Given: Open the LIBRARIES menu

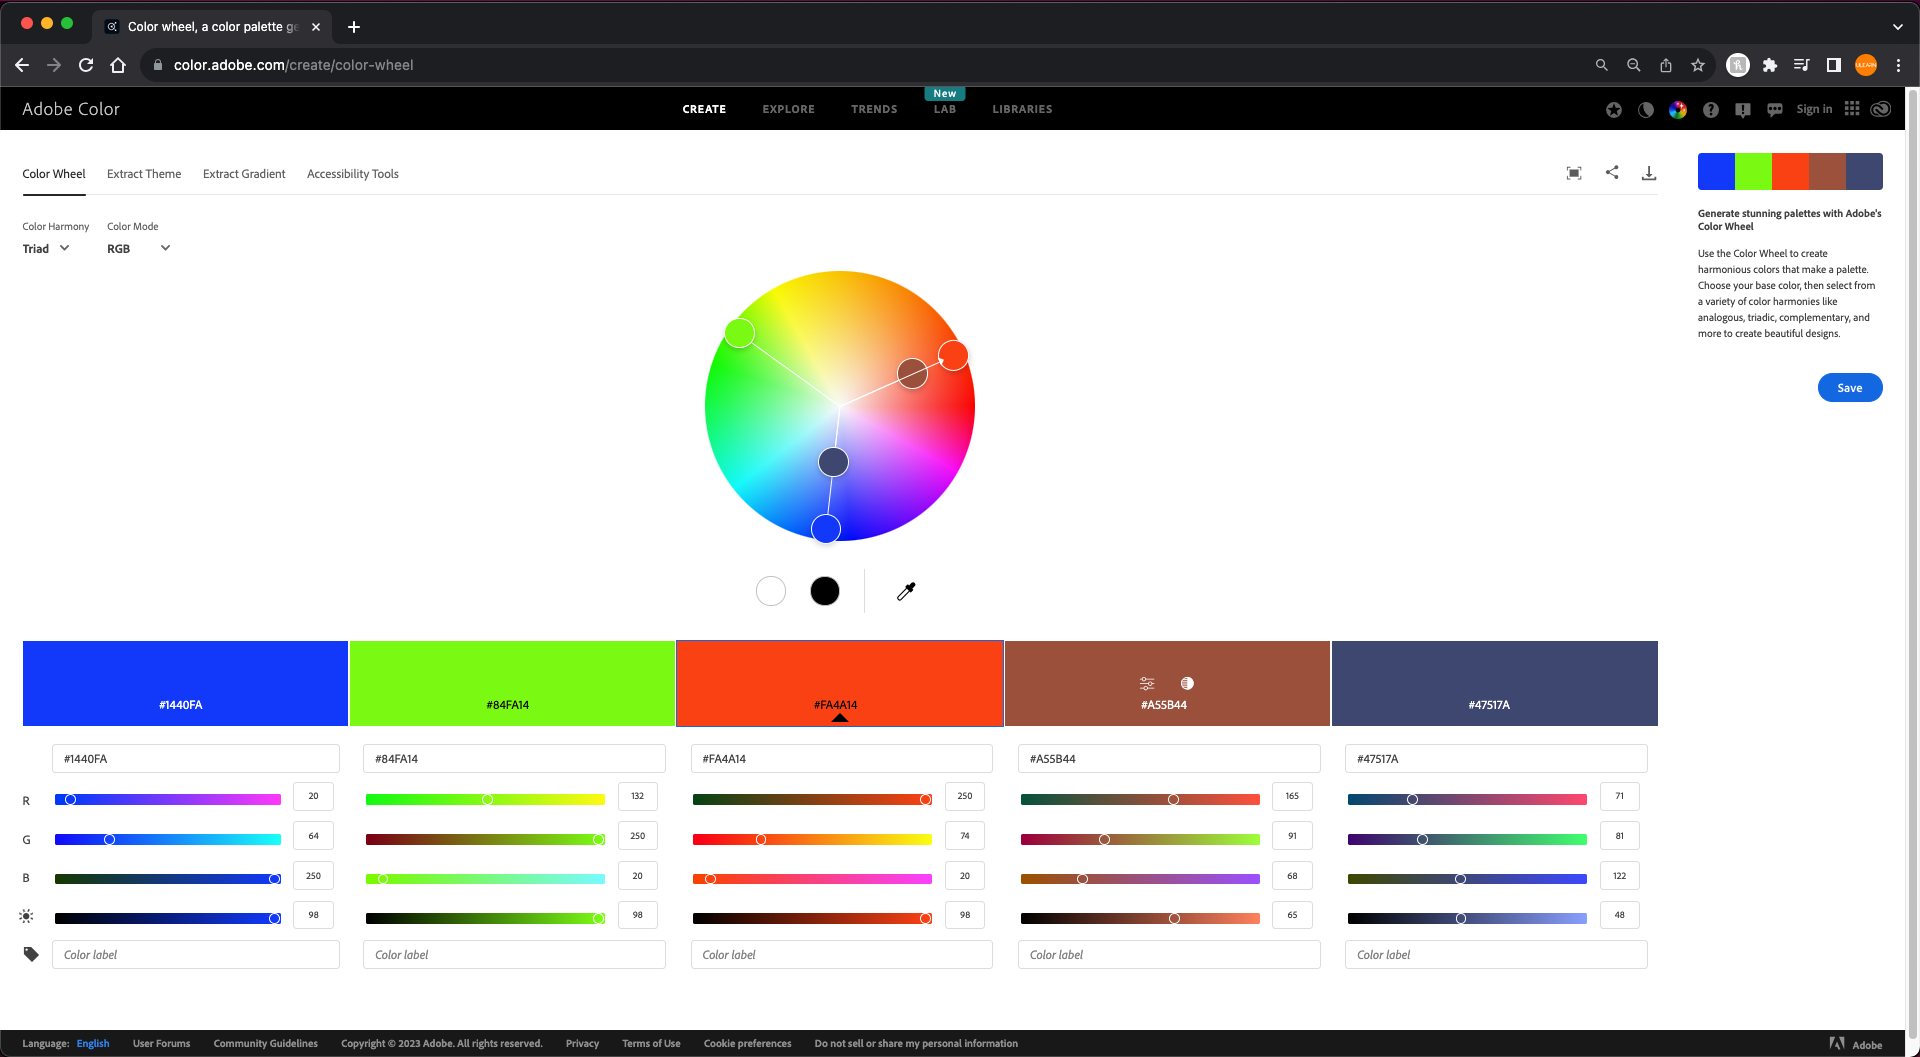Looking at the screenshot, I should tap(1022, 109).
